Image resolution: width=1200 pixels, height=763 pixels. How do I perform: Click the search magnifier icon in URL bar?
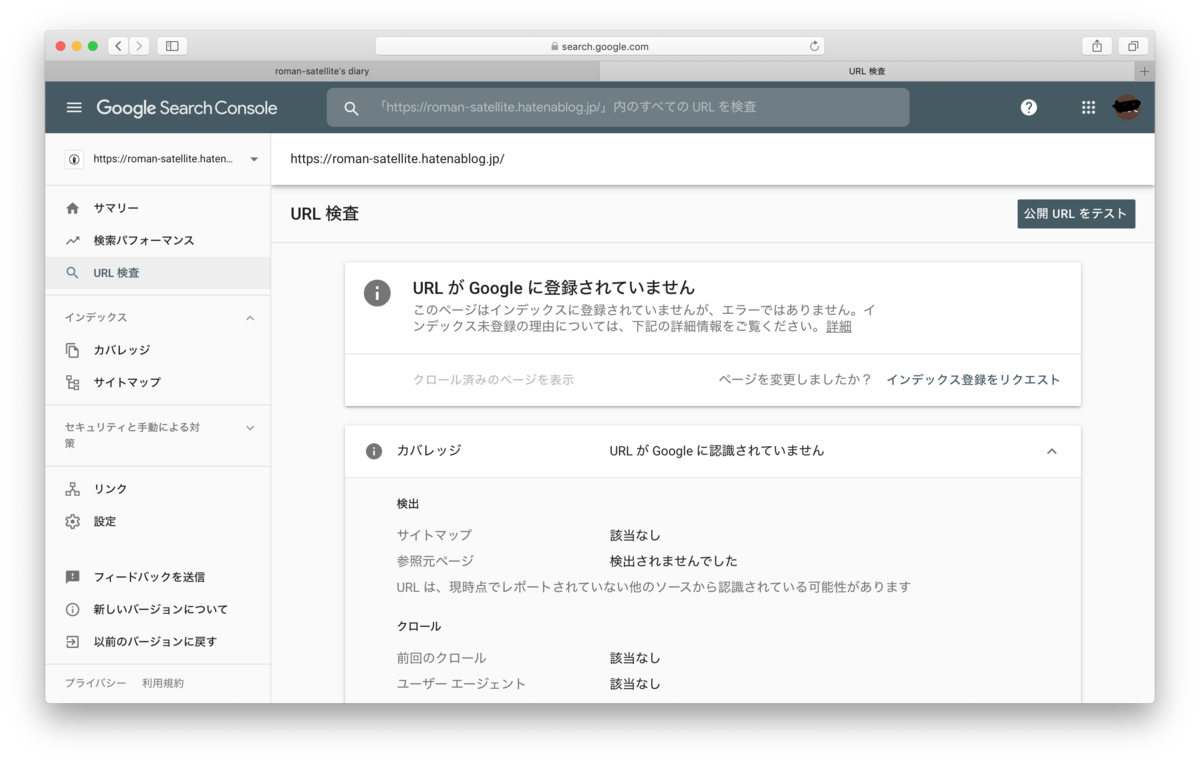click(x=351, y=108)
